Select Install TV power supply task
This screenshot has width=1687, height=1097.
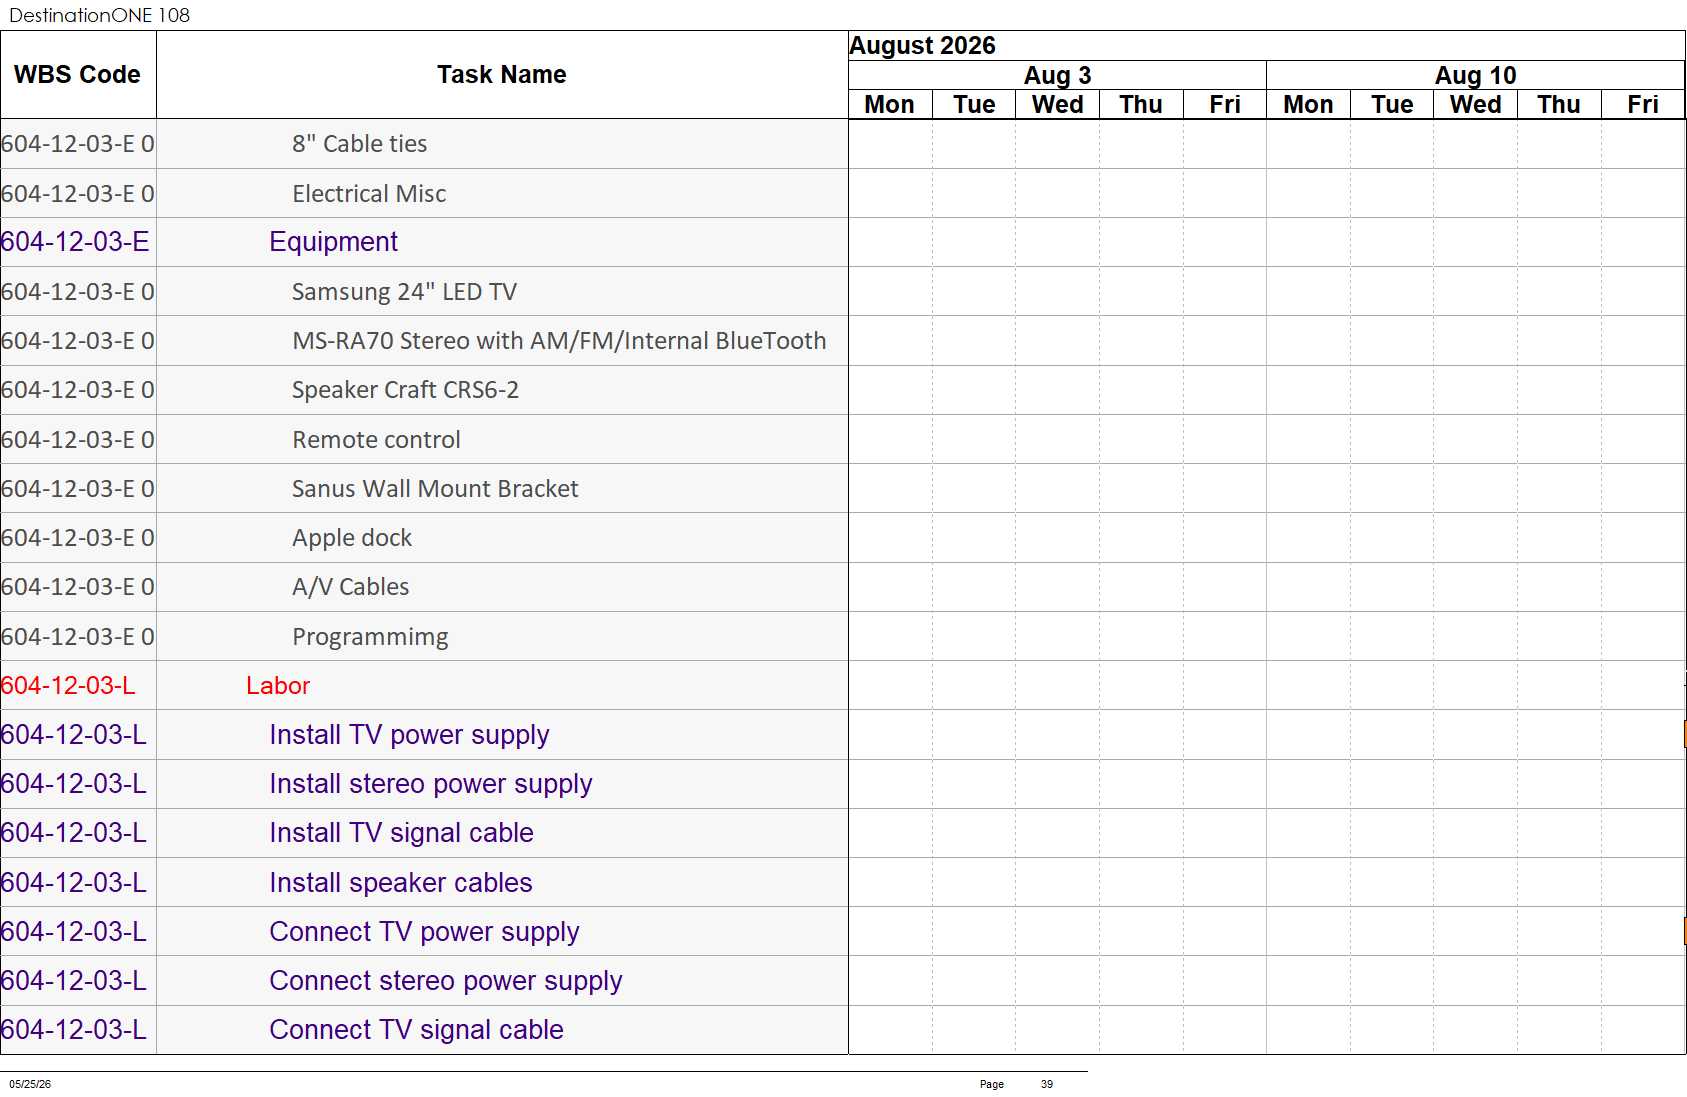click(409, 735)
